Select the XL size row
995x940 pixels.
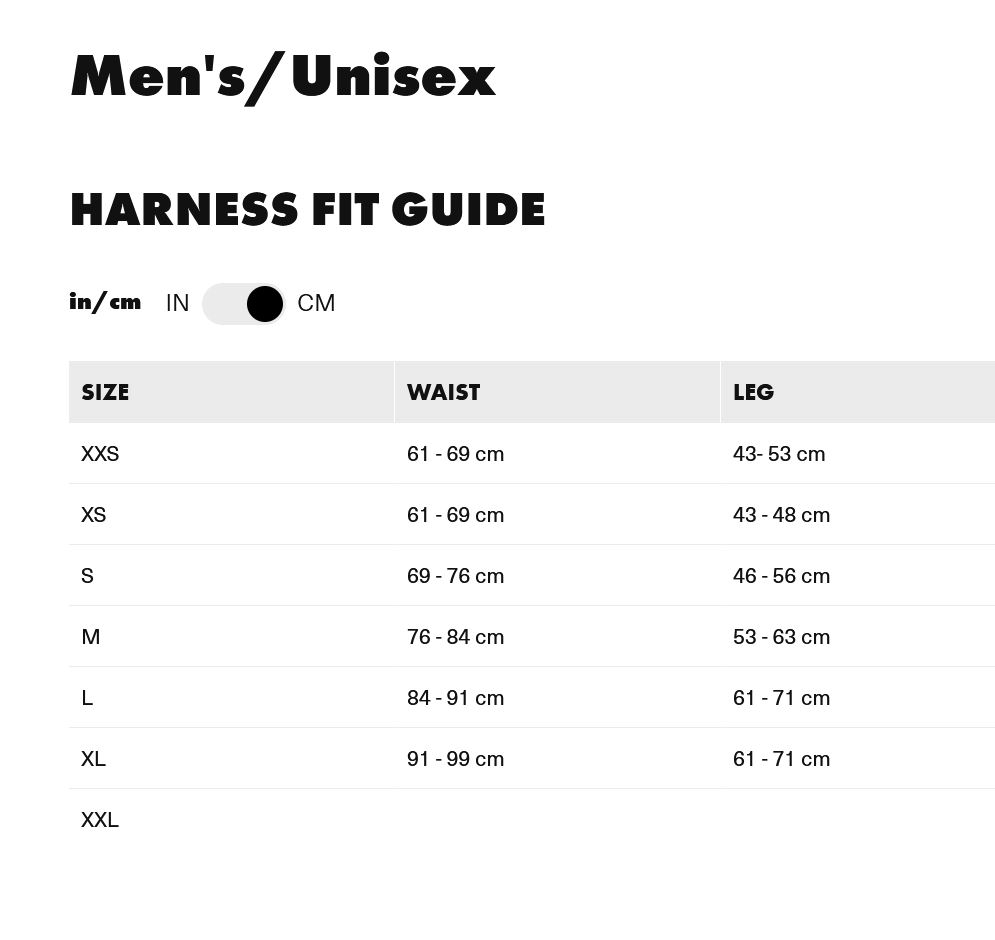click(x=93, y=758)
